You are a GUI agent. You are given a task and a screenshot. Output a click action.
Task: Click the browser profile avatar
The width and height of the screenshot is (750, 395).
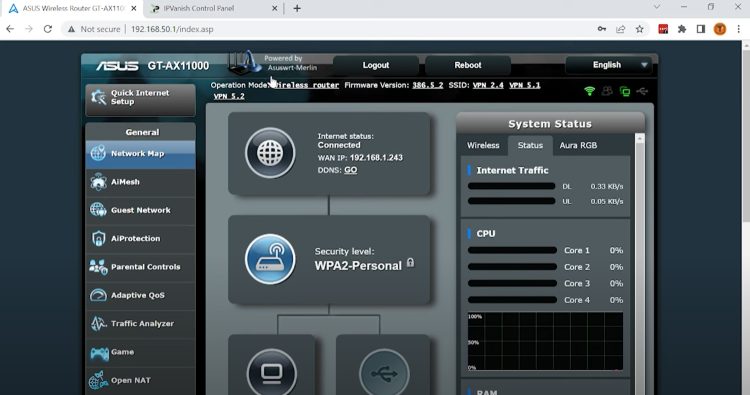click(720, 29)
